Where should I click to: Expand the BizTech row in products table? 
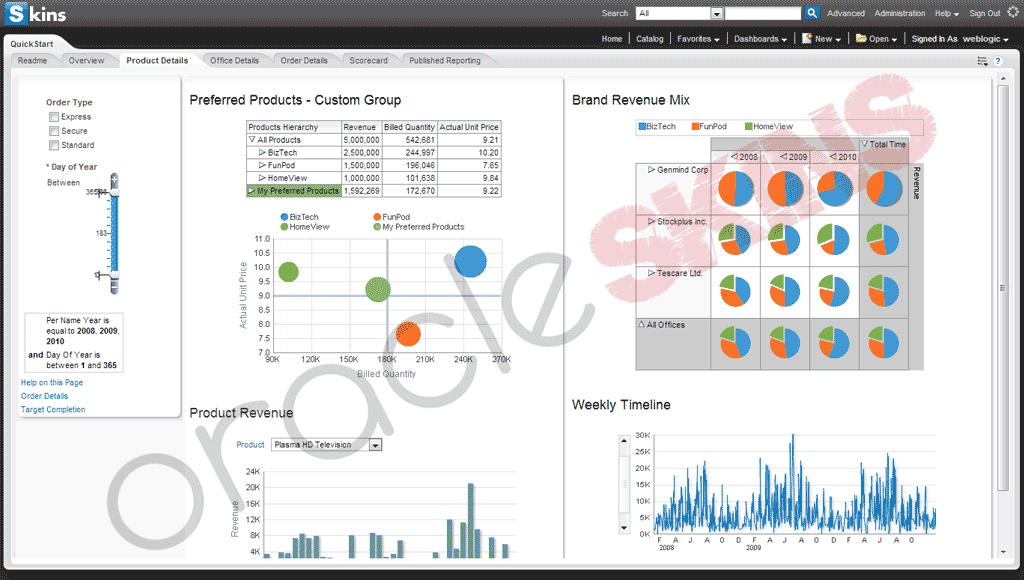[x=262, y=153]
